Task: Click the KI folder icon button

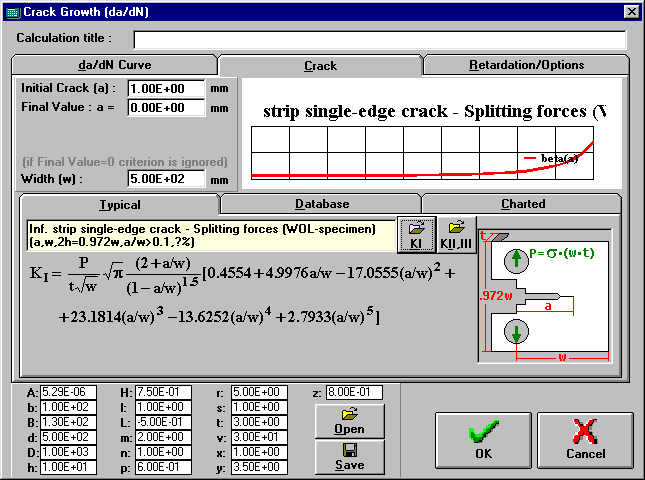Action: (x=416, y=234)
